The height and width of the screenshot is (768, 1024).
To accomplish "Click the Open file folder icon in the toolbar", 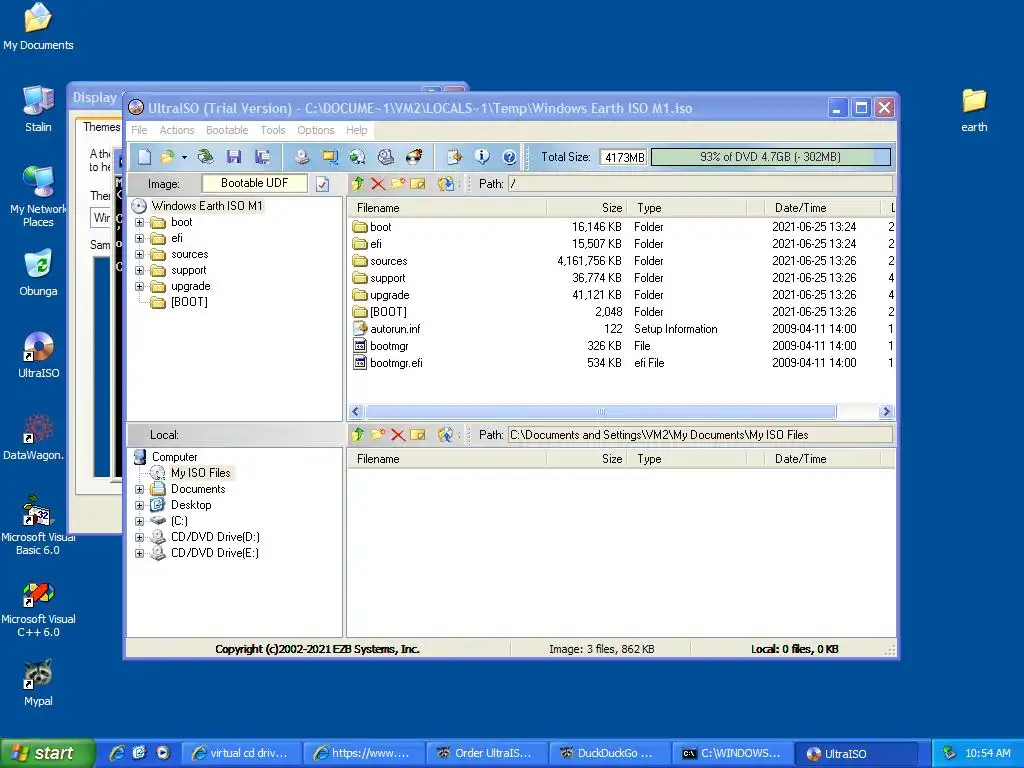I will coord(168,157).
